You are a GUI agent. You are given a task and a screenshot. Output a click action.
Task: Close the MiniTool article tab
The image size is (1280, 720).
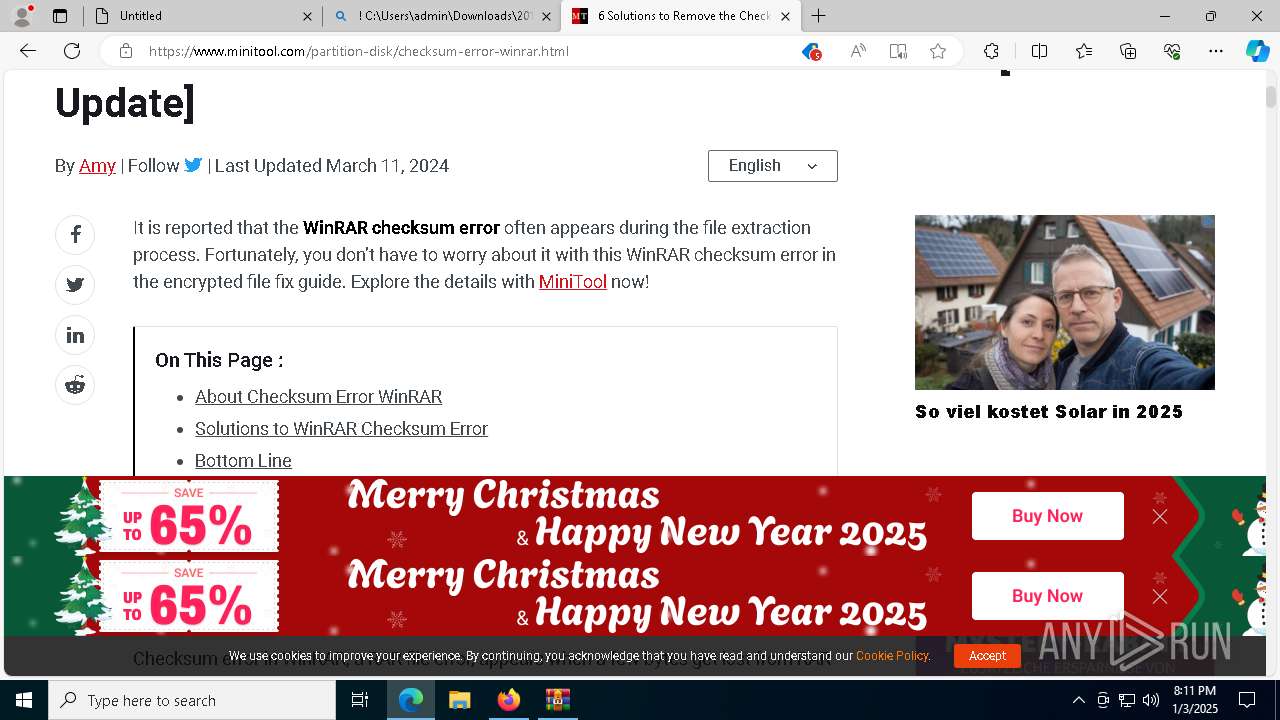coord(785,16)
